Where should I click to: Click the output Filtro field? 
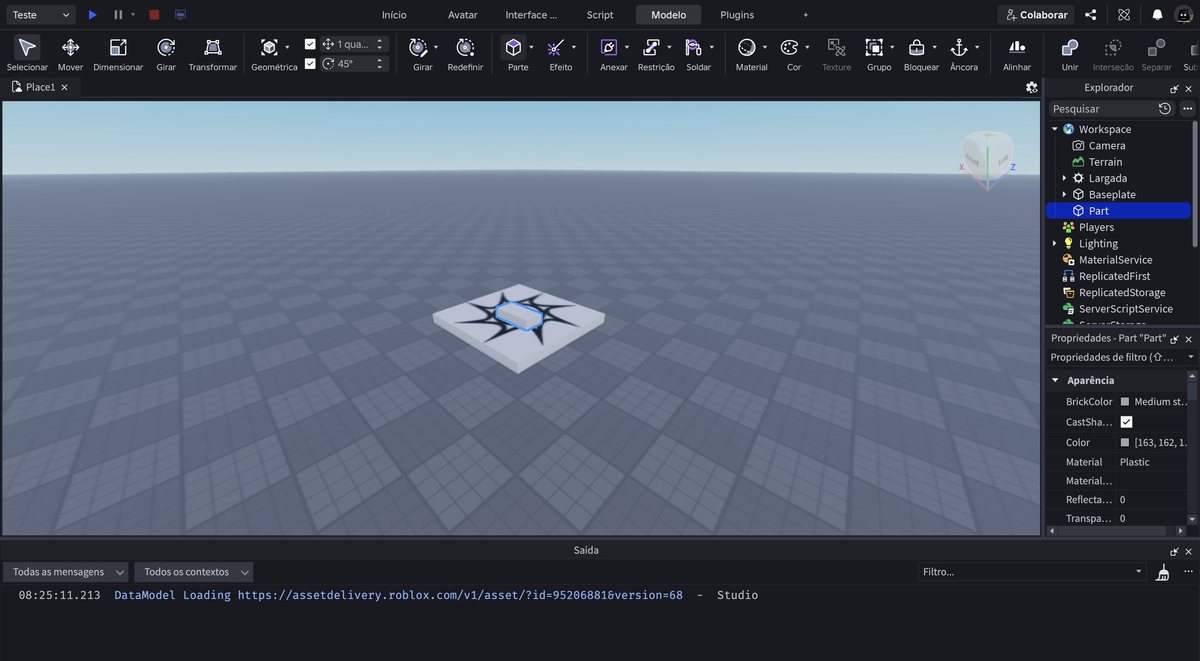pos(1032,572)
